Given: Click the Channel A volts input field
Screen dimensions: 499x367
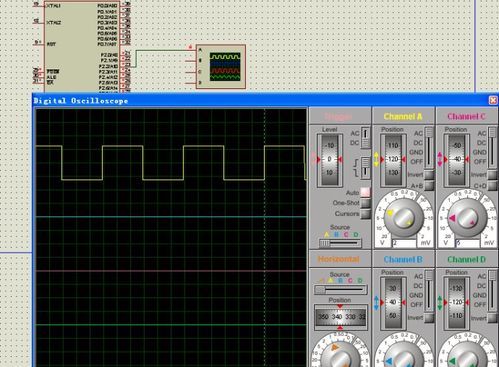Looking at the screenshot, I should [x=404, y=243].
